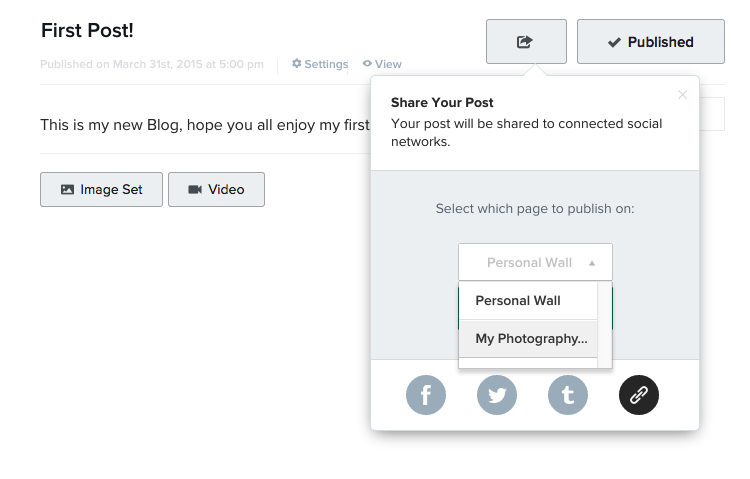This screenshot has height=479, width=750.
Task: Open post Settings with gear icon
Action: 319,64
